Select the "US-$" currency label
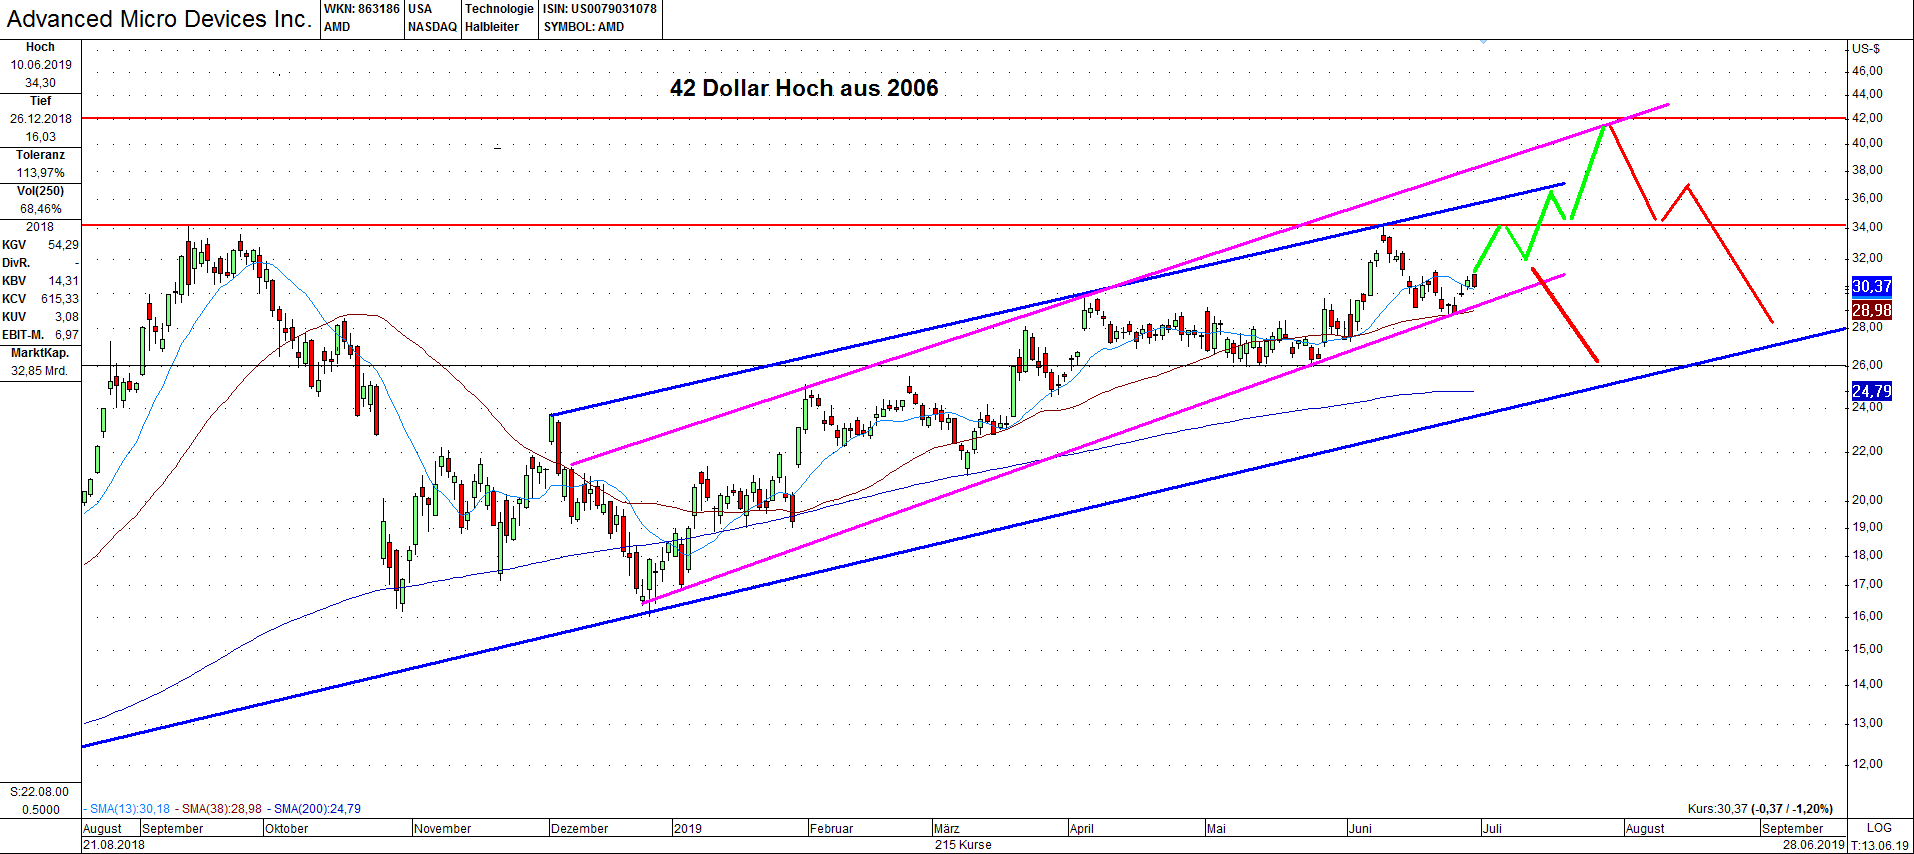This screenshot has height=854, width=1914. click(1866, 48)
